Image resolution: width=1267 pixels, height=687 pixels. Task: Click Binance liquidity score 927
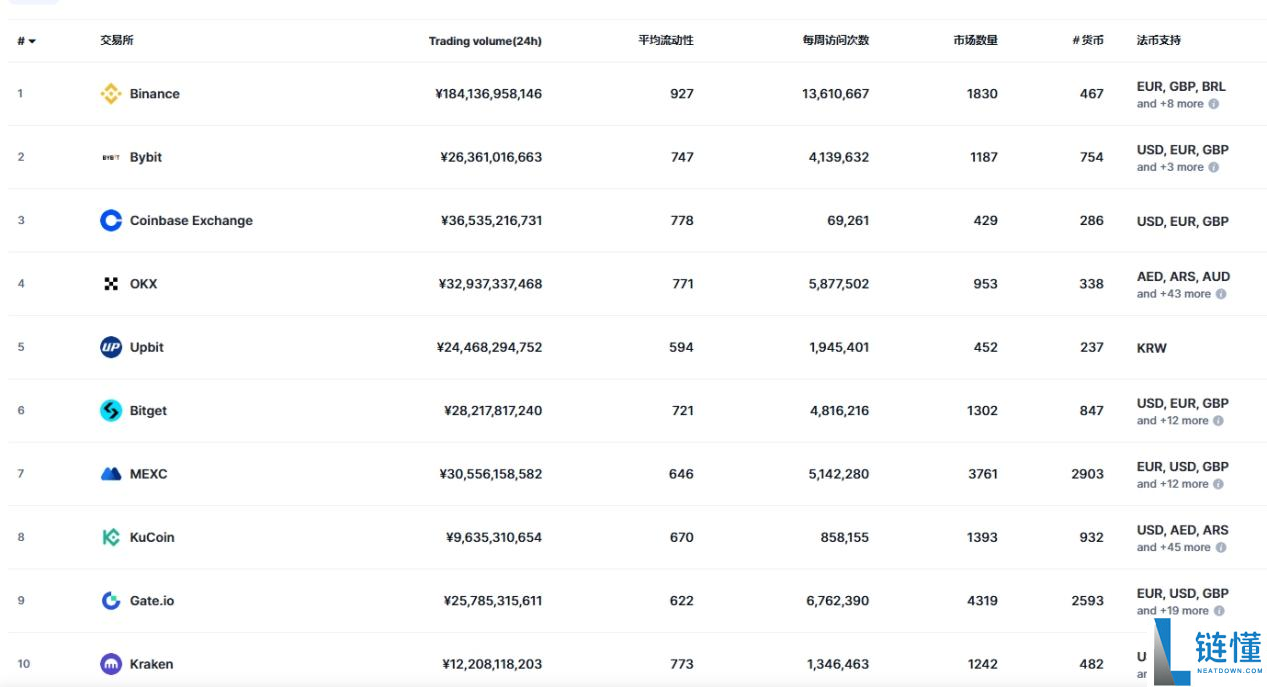pos(682,94)
